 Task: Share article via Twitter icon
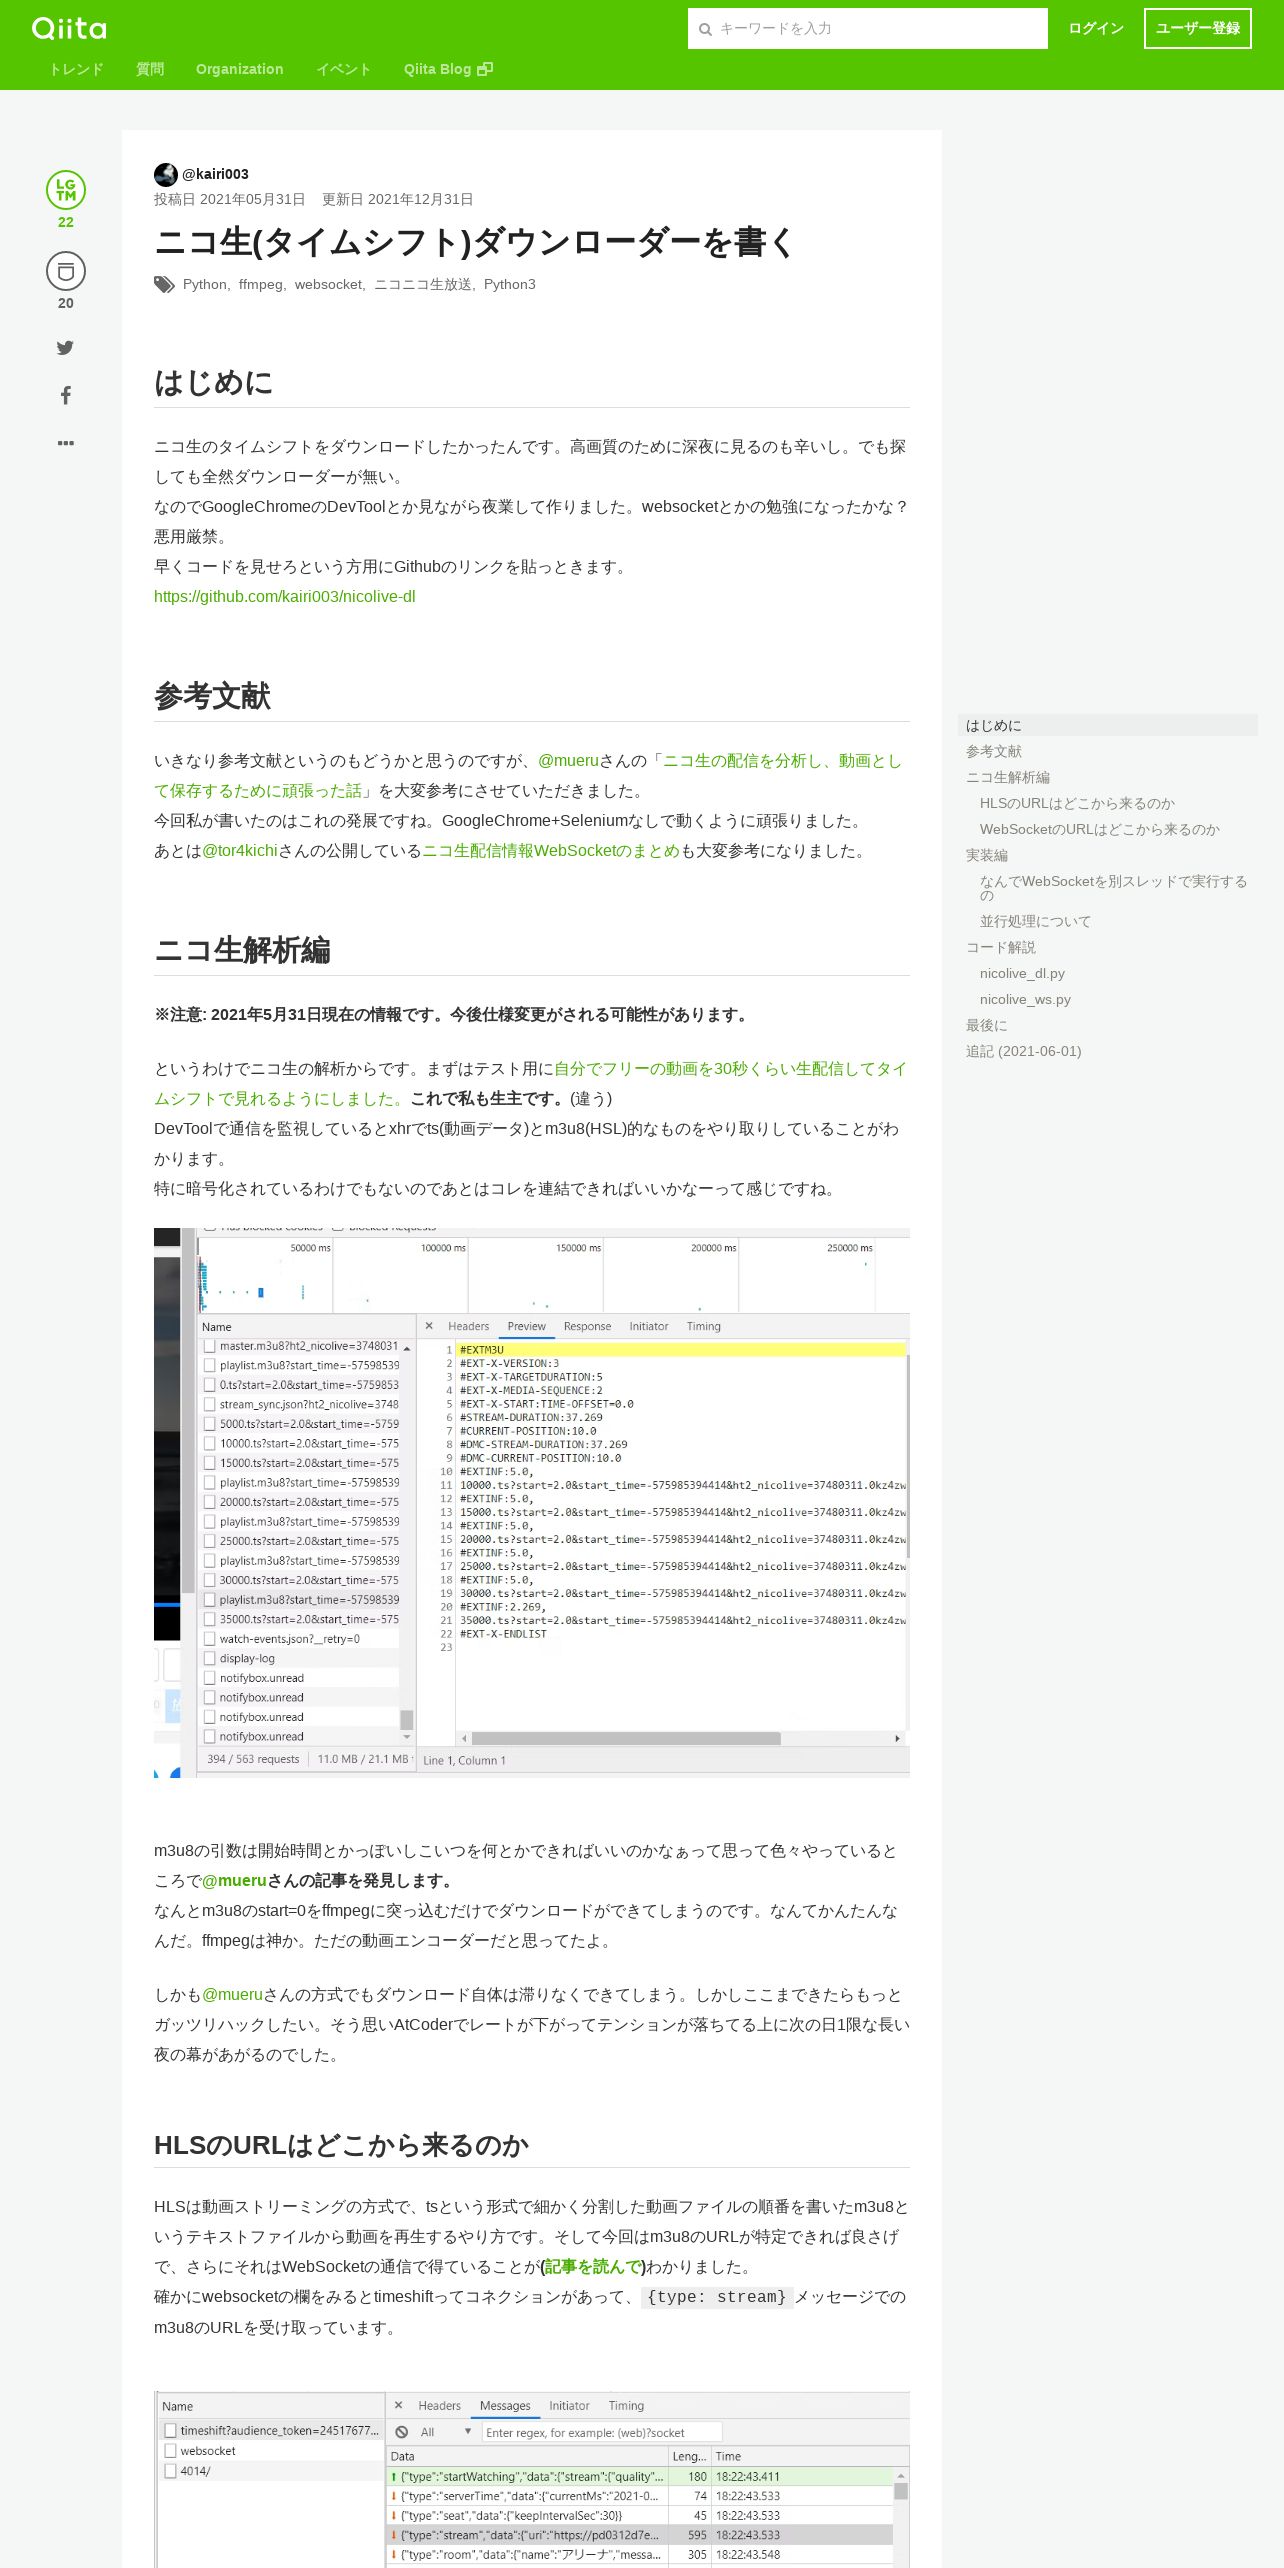65,348
